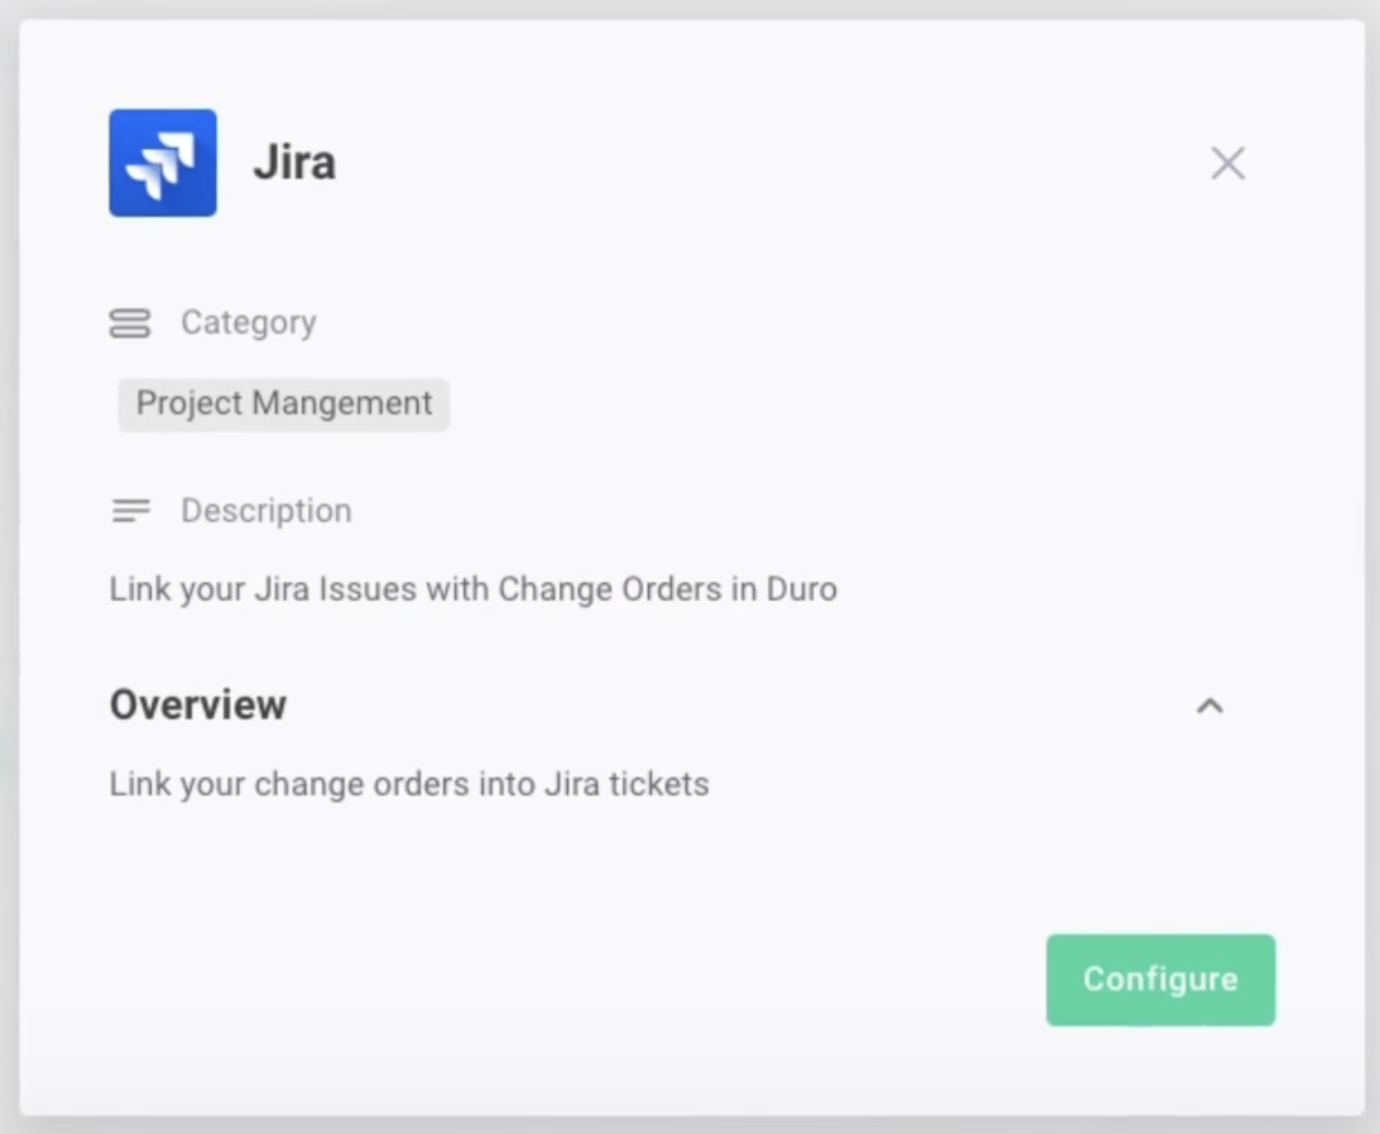Select the Project Mangement category tag

[283, 404]
